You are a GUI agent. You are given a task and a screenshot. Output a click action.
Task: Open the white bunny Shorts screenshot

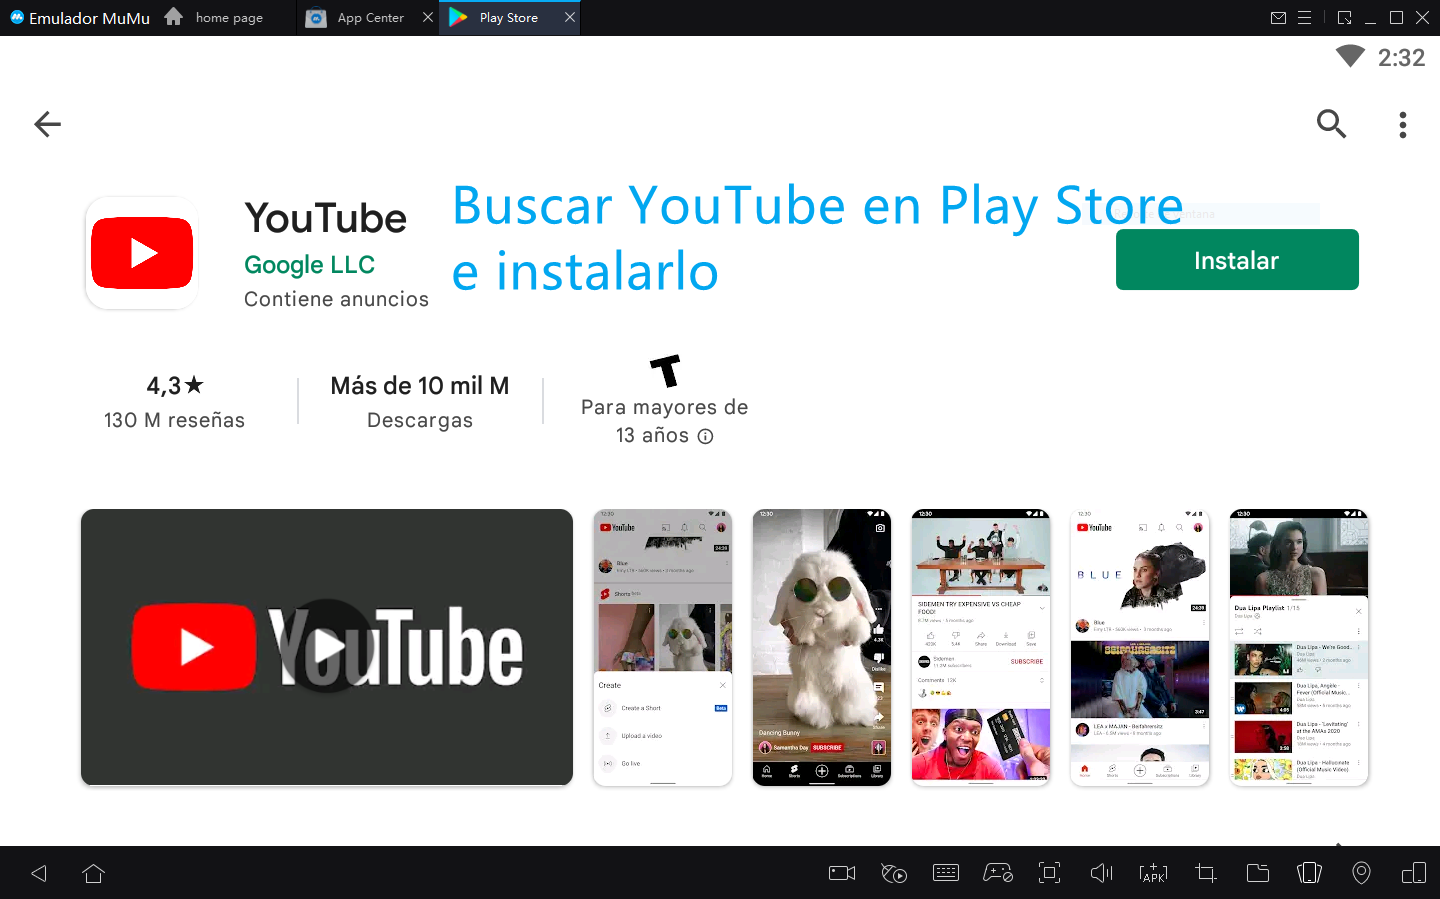821,647
